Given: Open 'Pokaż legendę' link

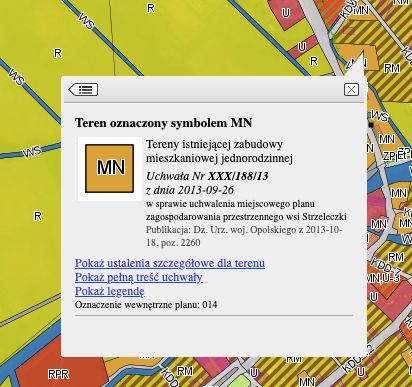Looking at the screenshot, I should tap(110, 291).
